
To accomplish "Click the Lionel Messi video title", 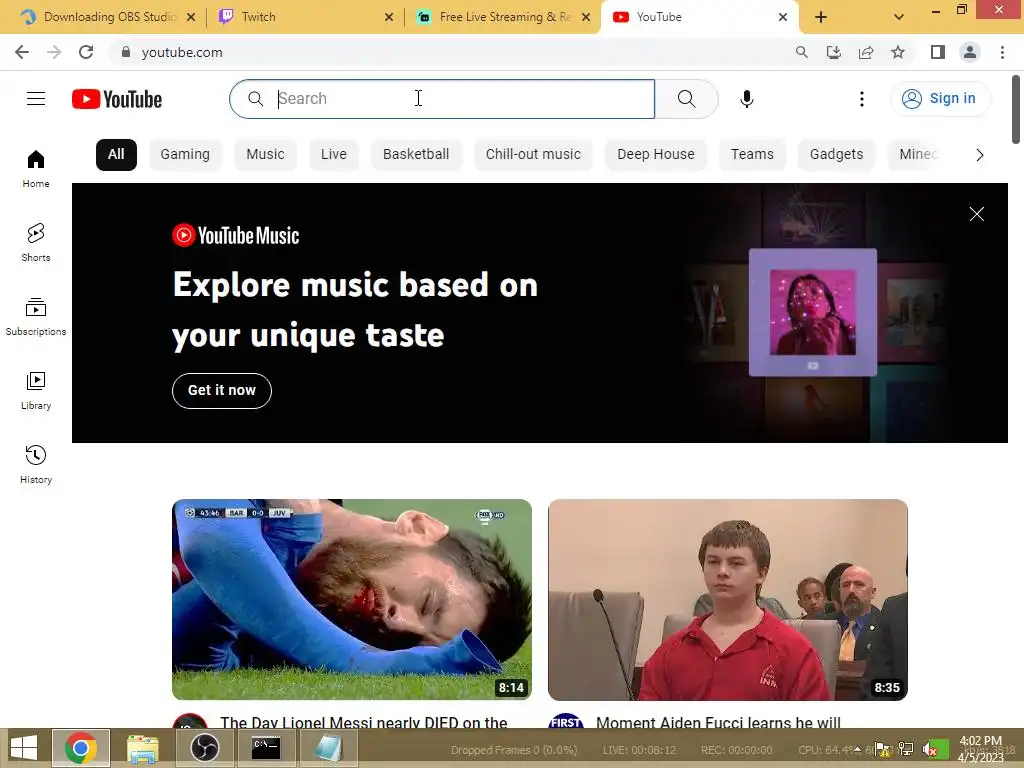I will click(364, 722).
